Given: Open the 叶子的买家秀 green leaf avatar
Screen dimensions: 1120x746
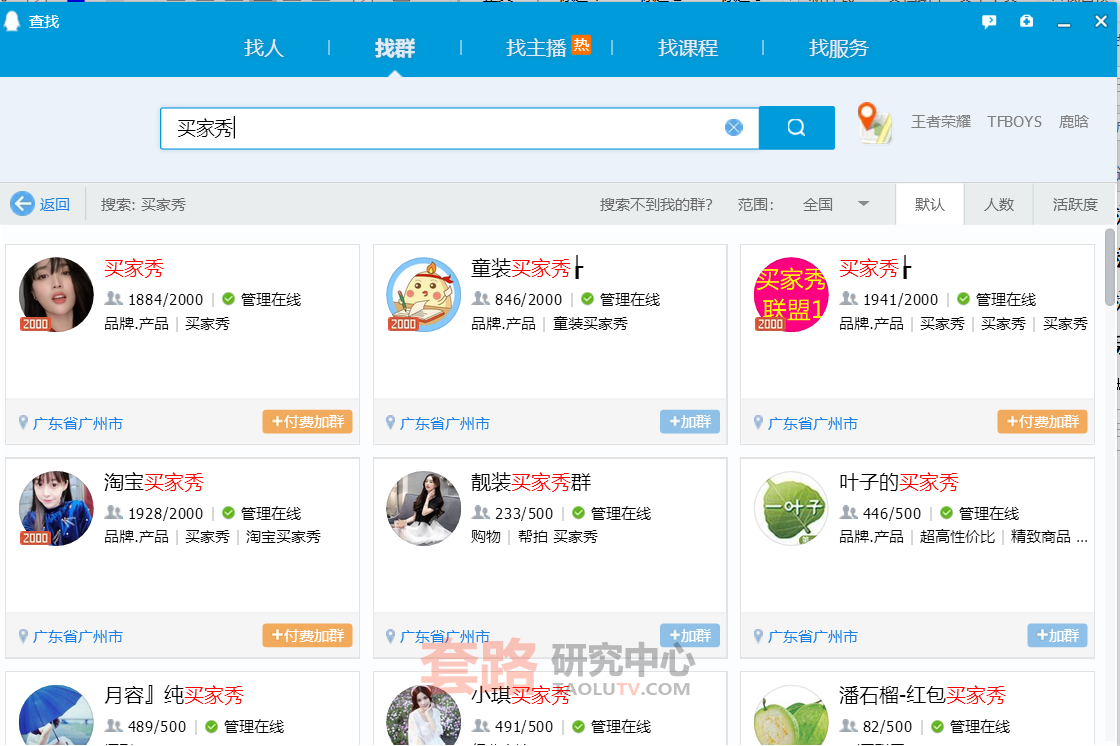Looking at the screenshot, I should [x=791, y=508].
